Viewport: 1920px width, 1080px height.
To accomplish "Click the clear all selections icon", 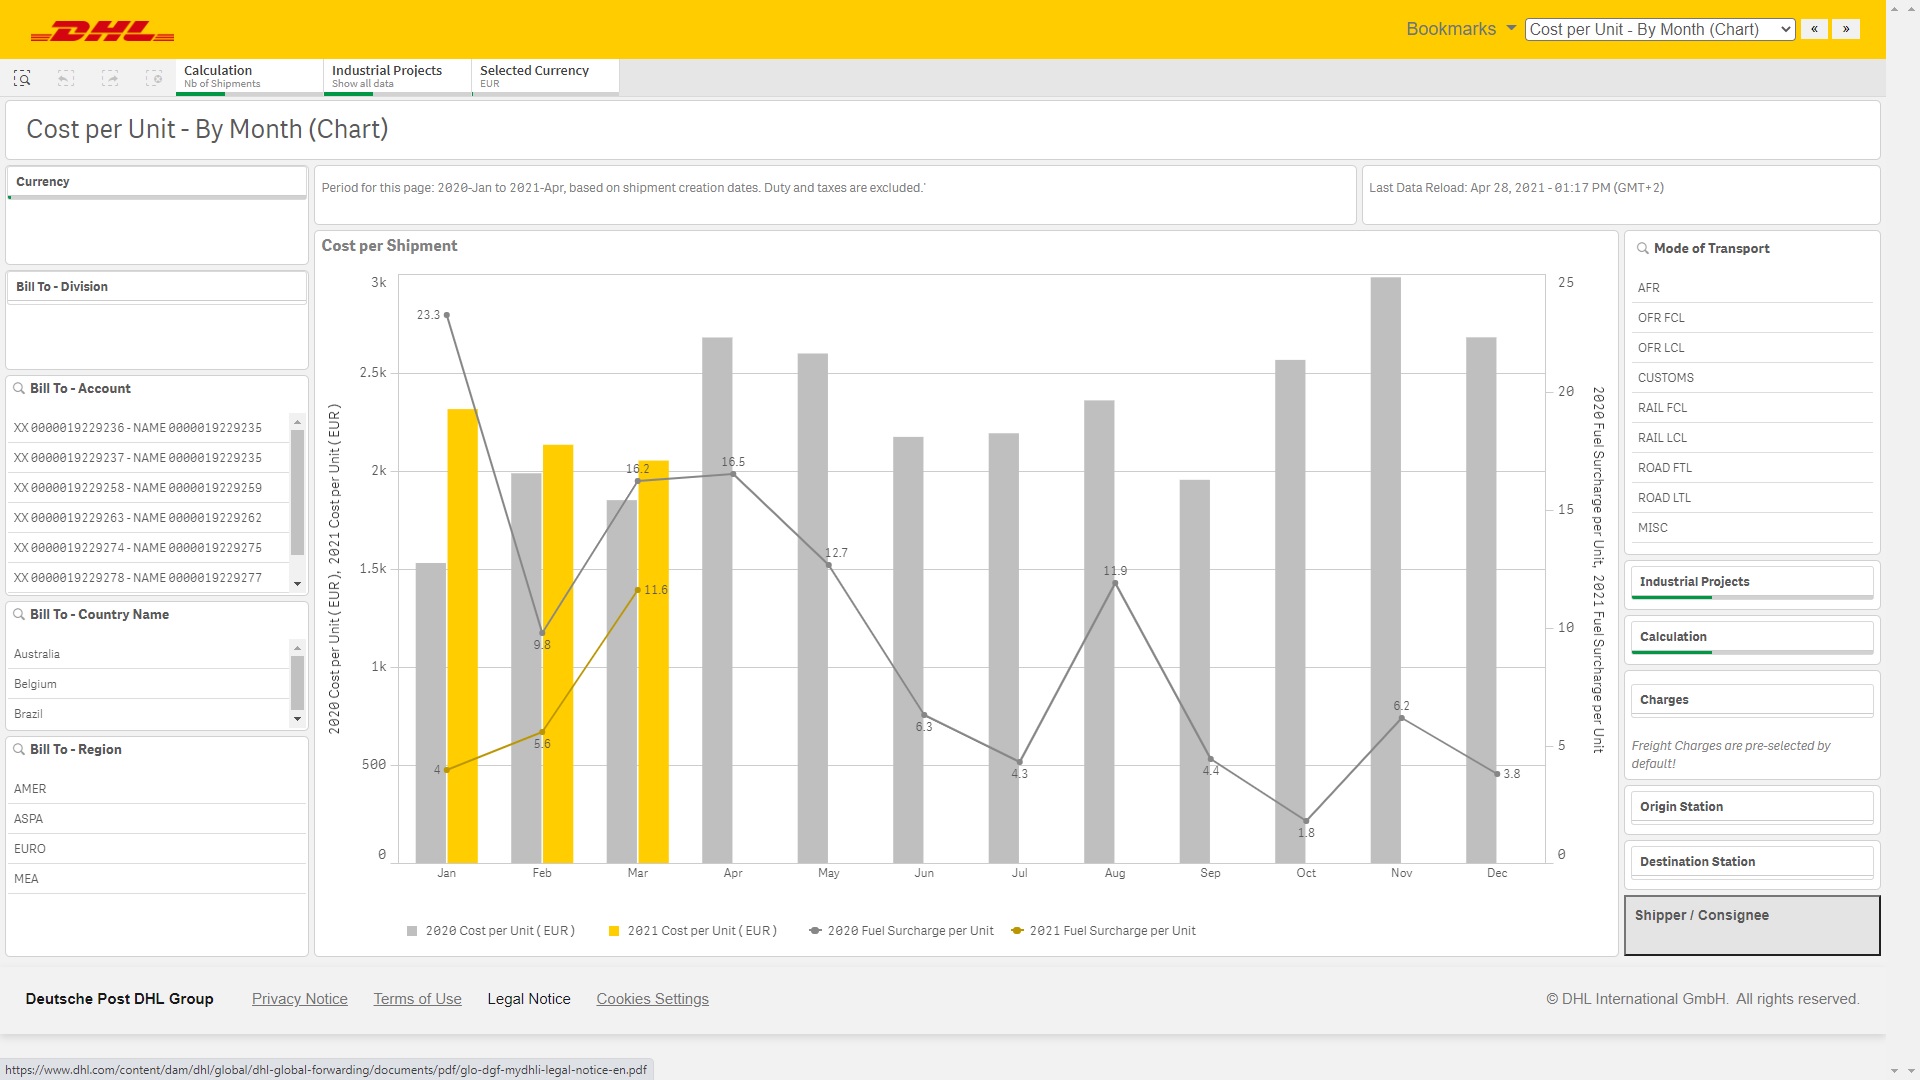I will point(154,78).
